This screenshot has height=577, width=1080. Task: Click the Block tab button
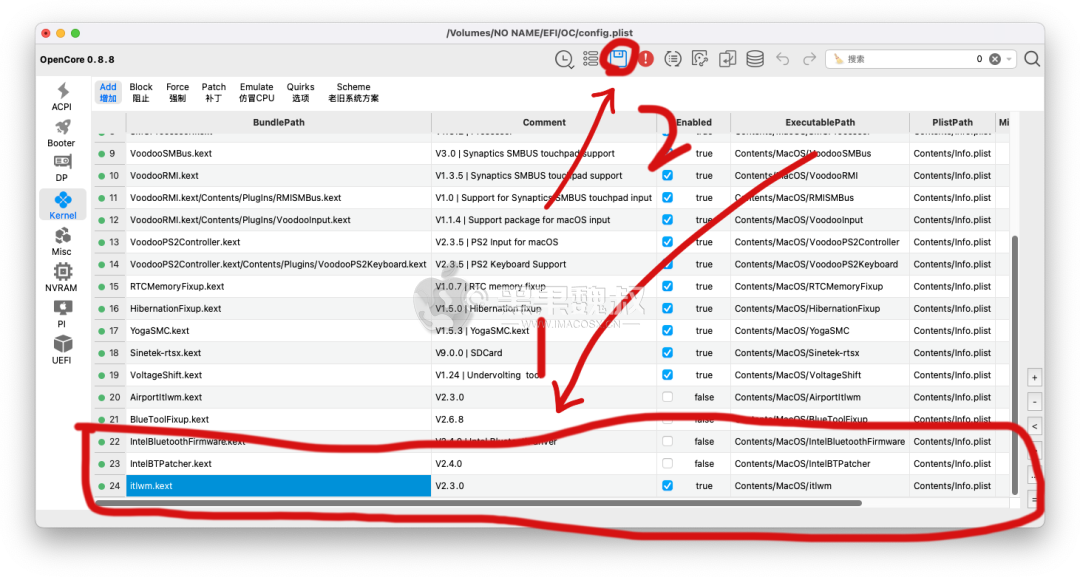tap(141, 90)
